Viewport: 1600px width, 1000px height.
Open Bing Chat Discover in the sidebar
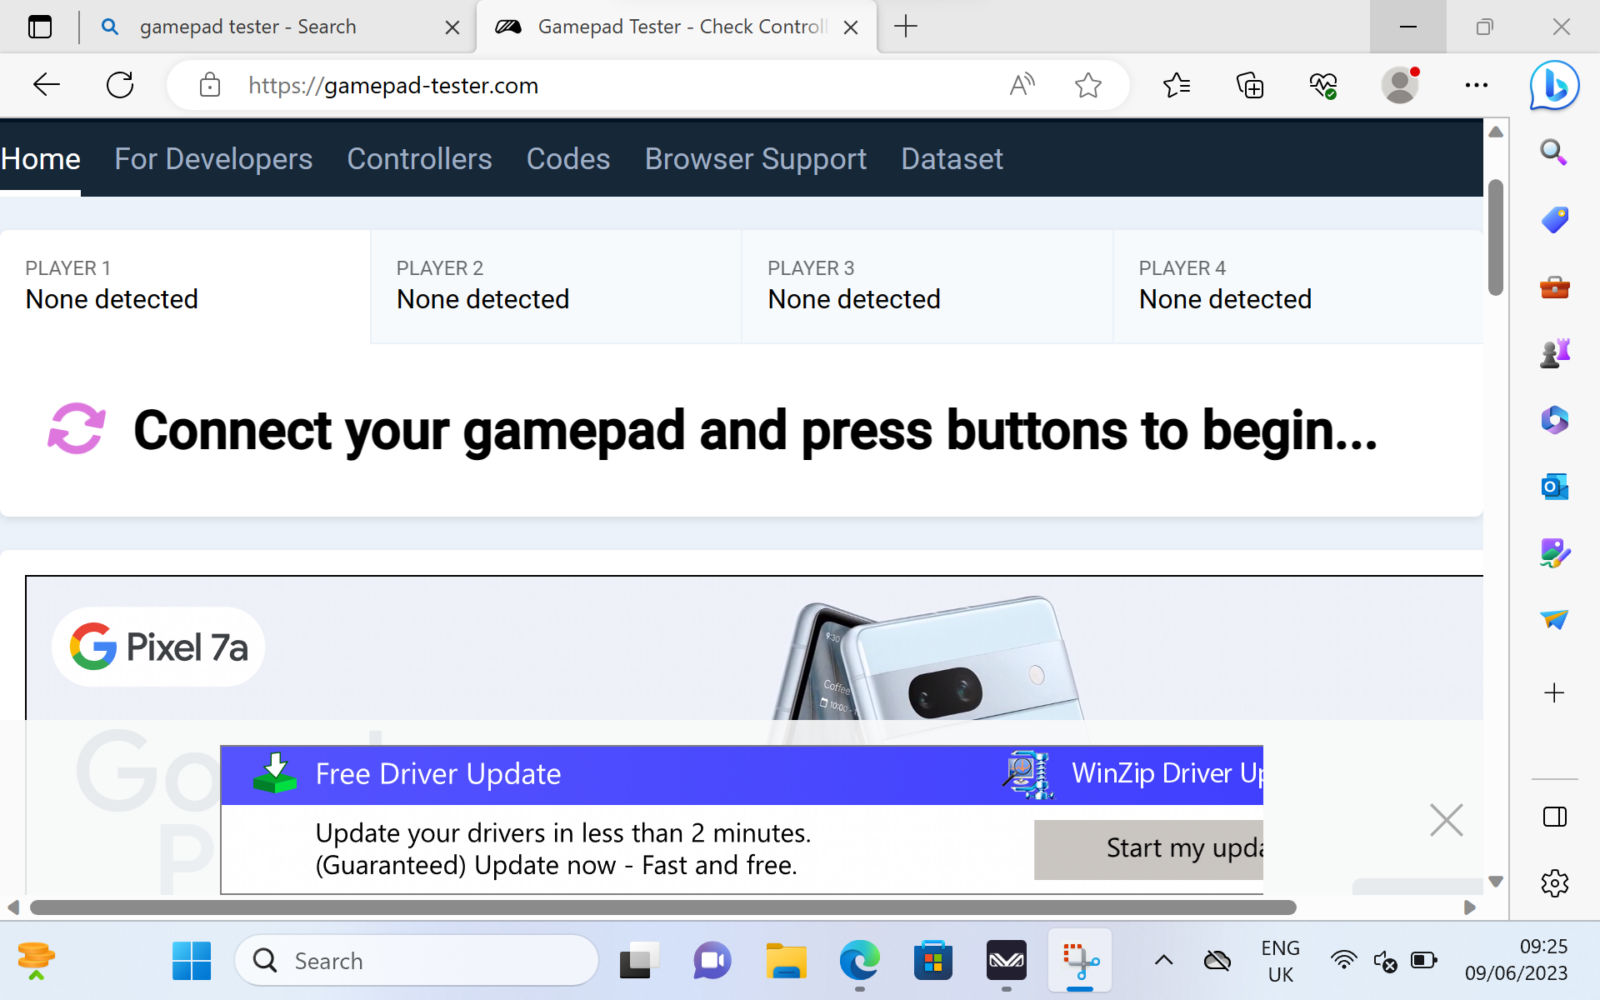pyautogui.click(x=1554, y=85)
